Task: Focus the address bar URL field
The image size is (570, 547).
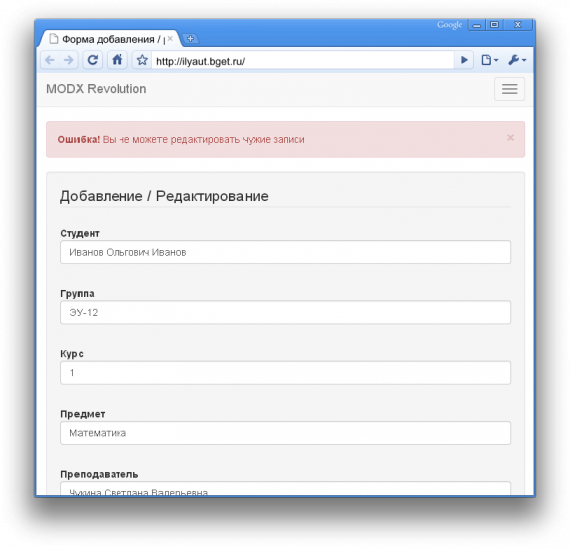Action: coord(302,61)
